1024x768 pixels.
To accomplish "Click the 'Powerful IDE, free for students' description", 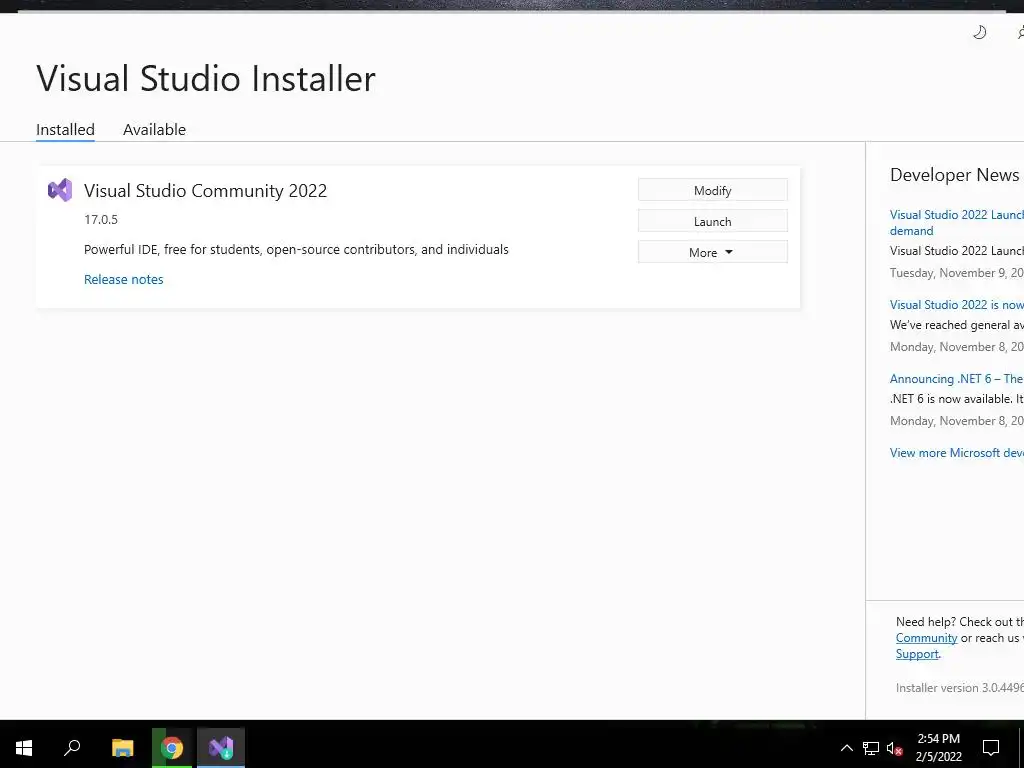I will pyautogui.click(x=296, y=249).
